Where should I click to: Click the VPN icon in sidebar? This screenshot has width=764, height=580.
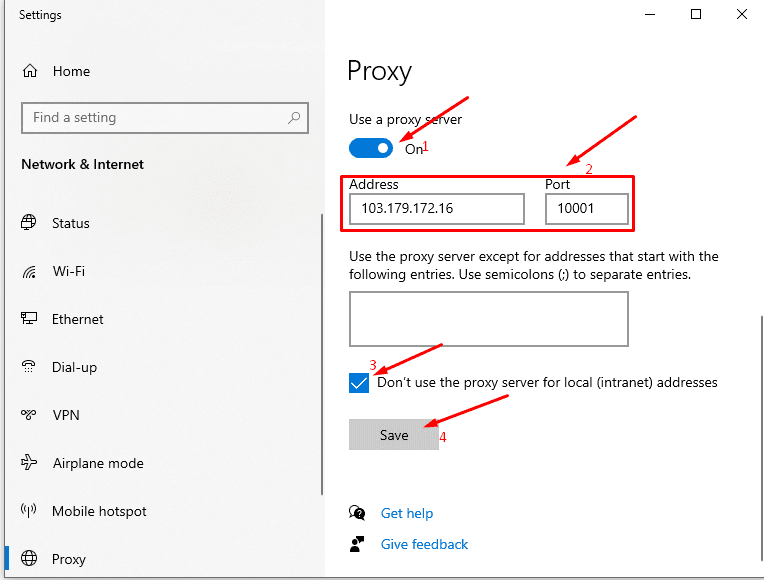click(29, 415)
